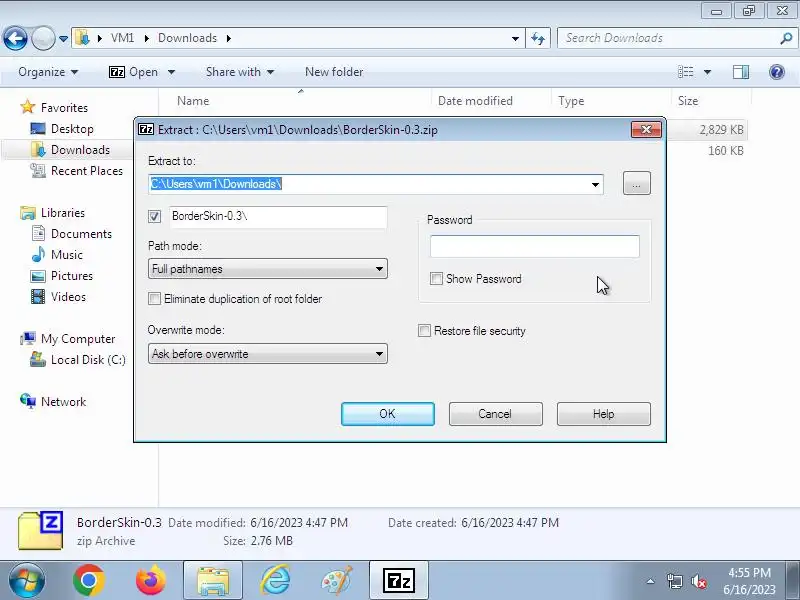
Task: Select Desktop in Favorites
Action: (72, 129)
